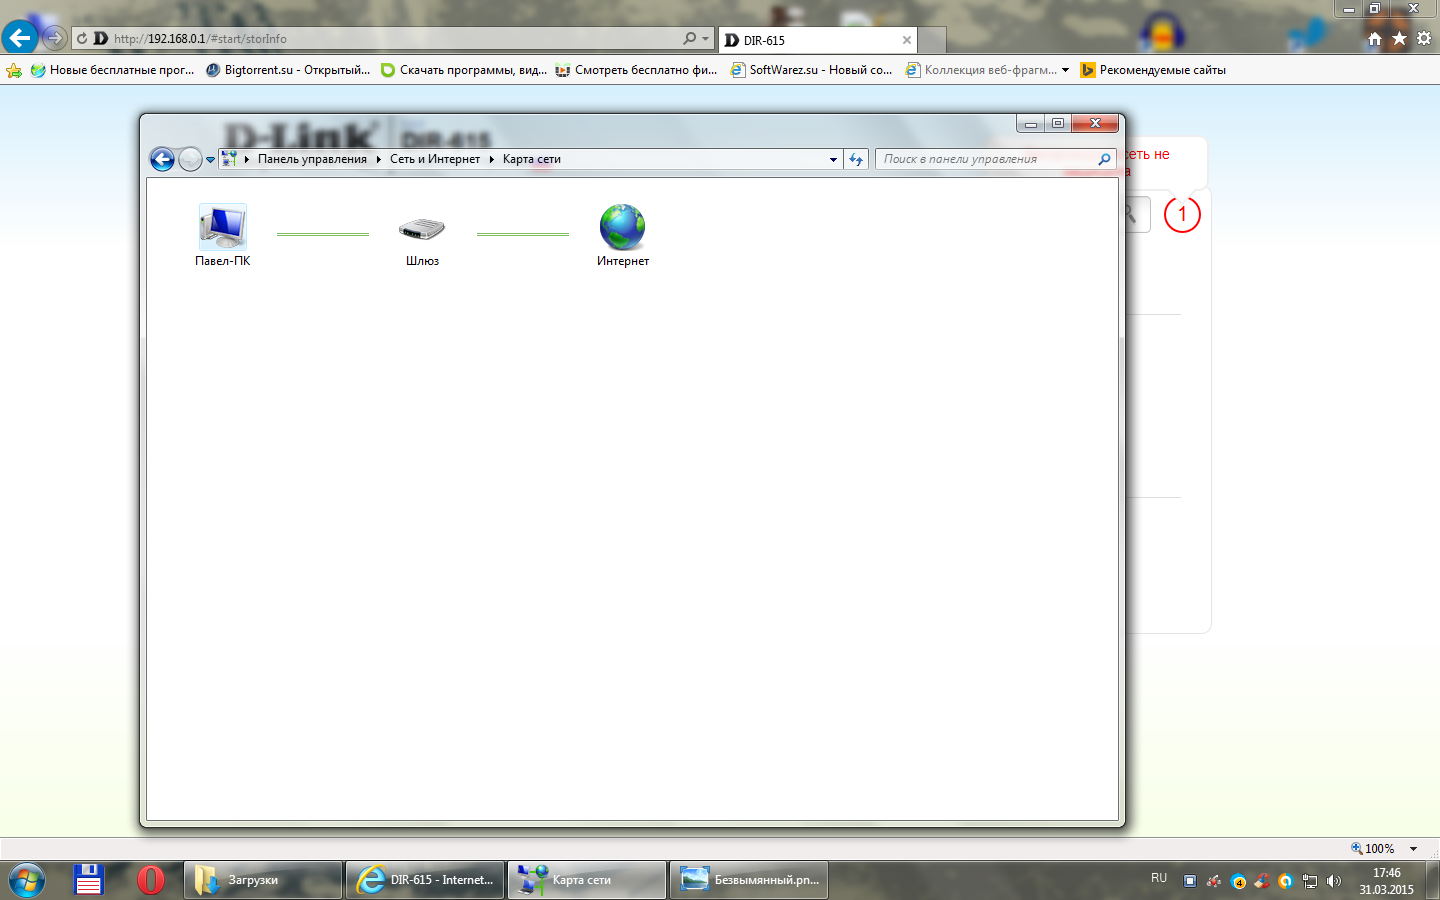The width and height of the screenshot is (1440, 900).
Task: Open the network connection tray icon
Action: tap(1310, 881)
